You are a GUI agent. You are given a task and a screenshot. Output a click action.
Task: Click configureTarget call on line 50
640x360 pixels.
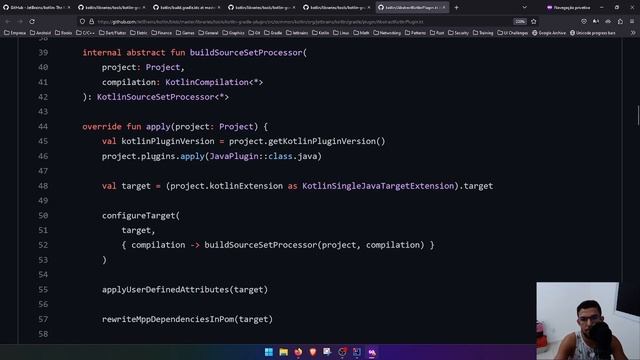(138, 216)
